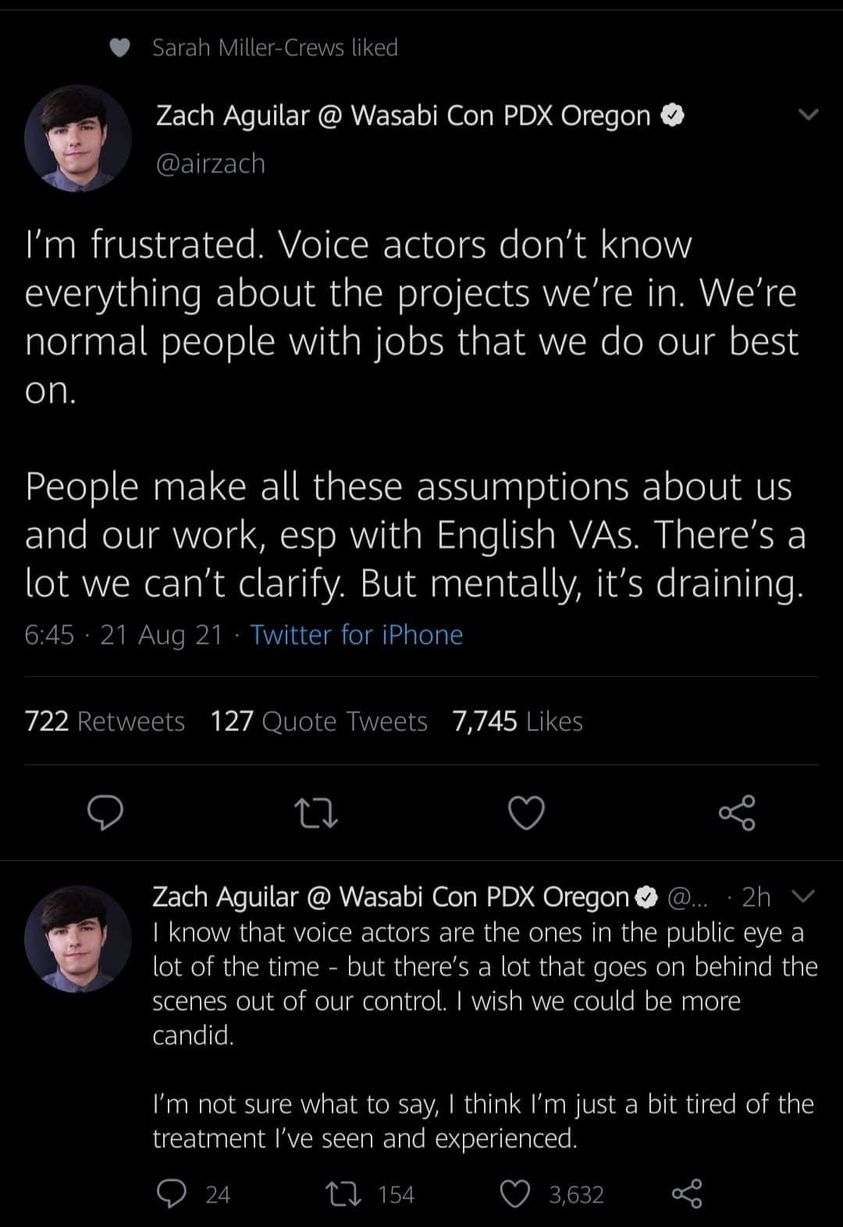The height and width of the screenshot is (1227, 843).
Task: View the 127 Quote Tweets
Action: tap(319, 721)
